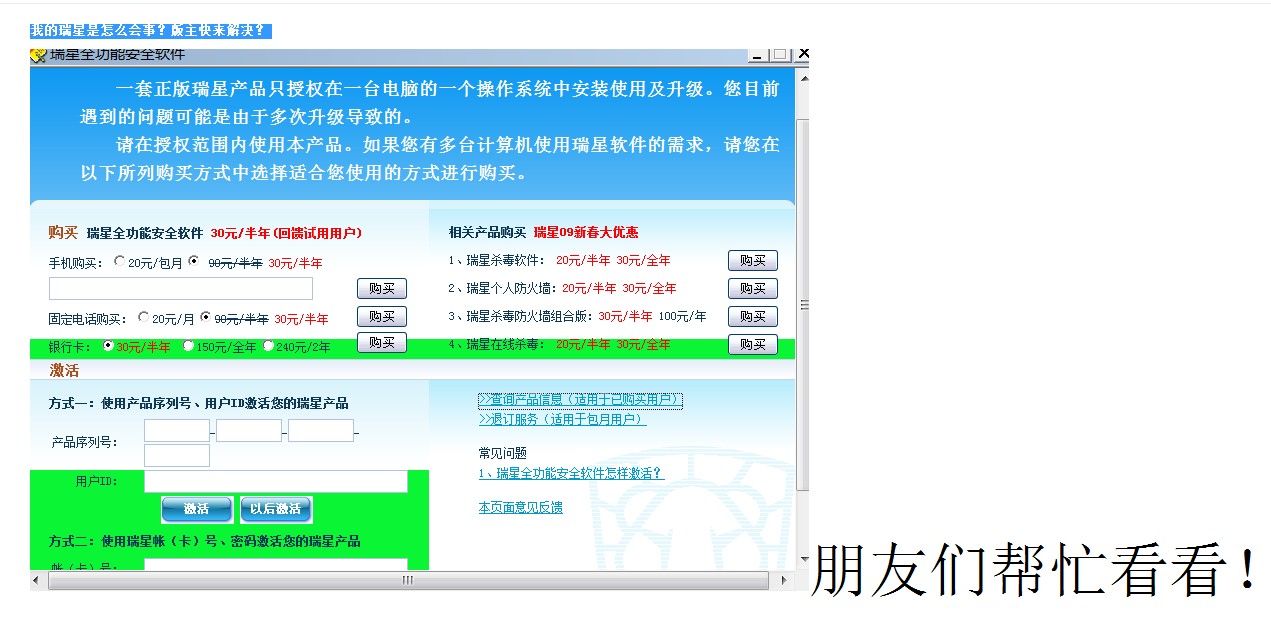Select mobile purchase 20元/包月 radio option
The height and width of the screenshot is (620, 1271).
120,262
